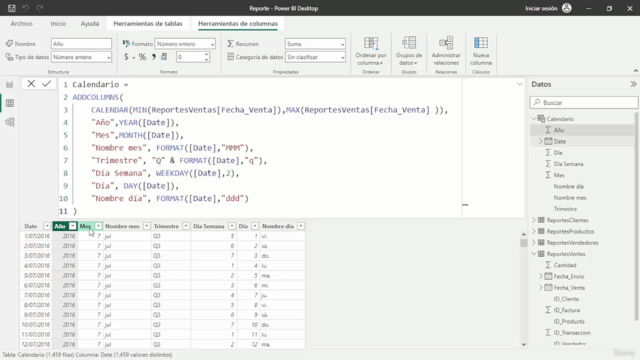Switch to the Ayuda tab
The width and height of the screenshot is (640, 360).
tap(90, 24)
